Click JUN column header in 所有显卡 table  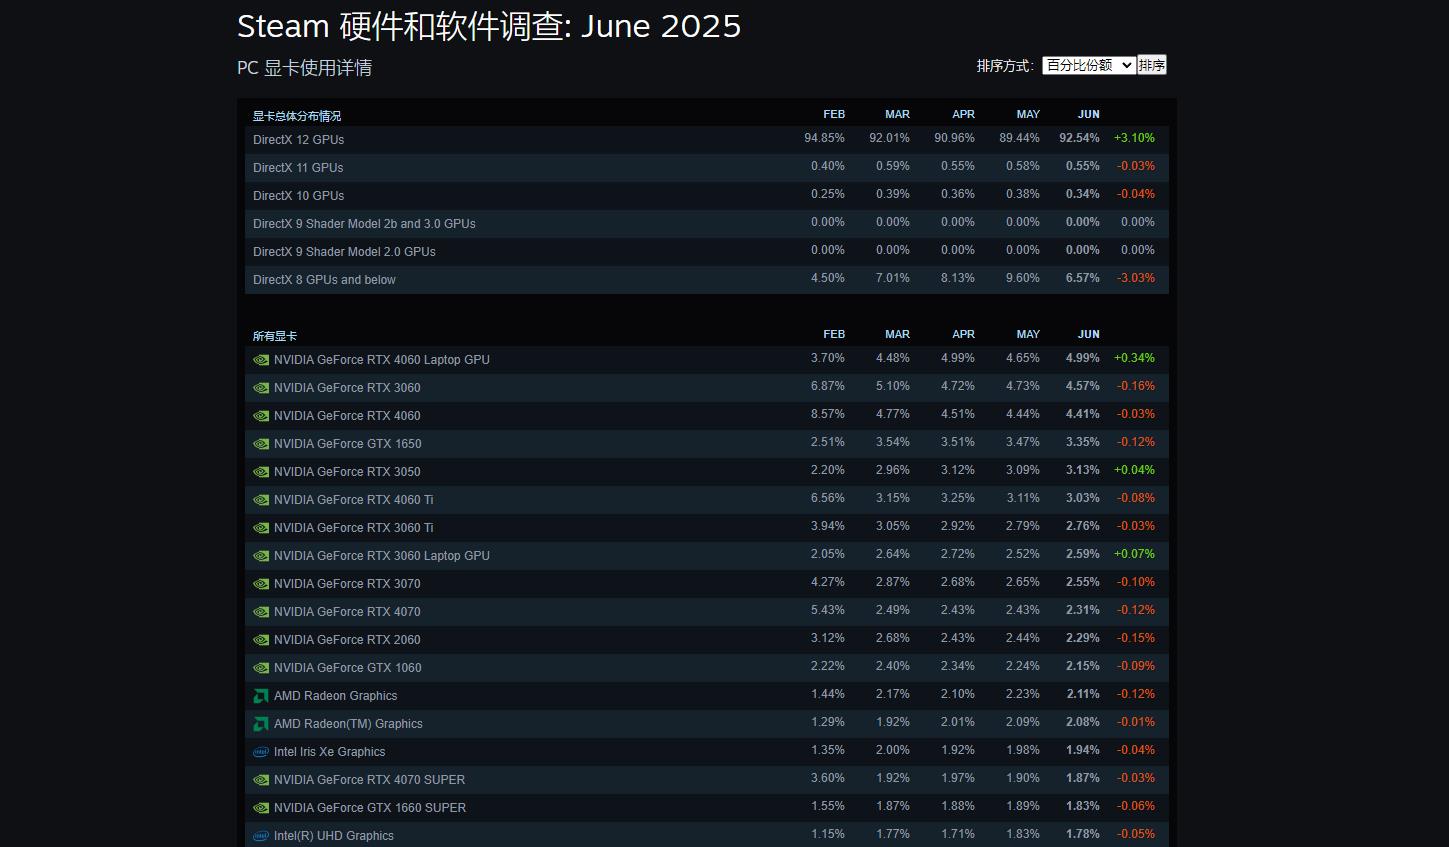(1088, 334)
